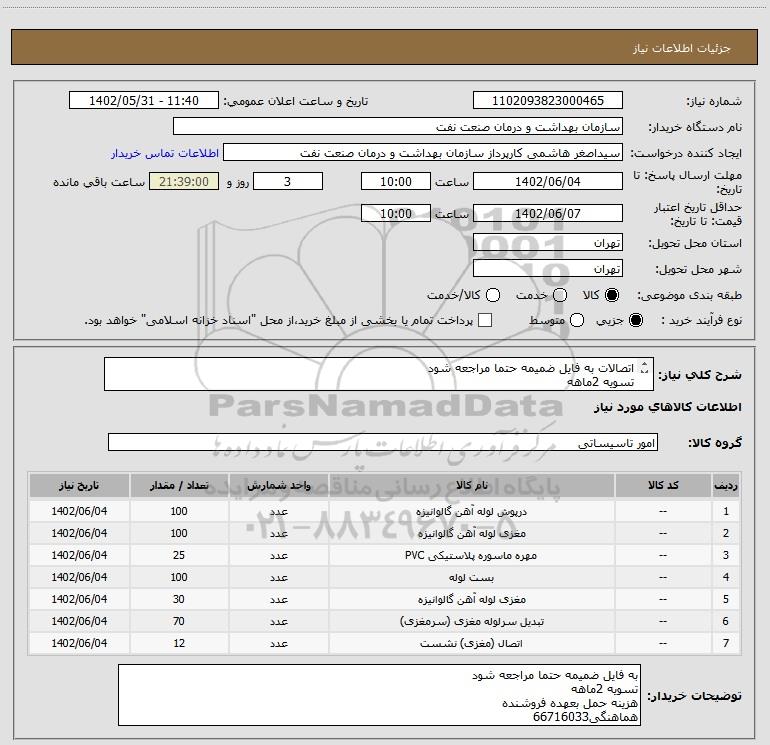
Task: Click quantity 25 in row 3
Action: point(179,555)
